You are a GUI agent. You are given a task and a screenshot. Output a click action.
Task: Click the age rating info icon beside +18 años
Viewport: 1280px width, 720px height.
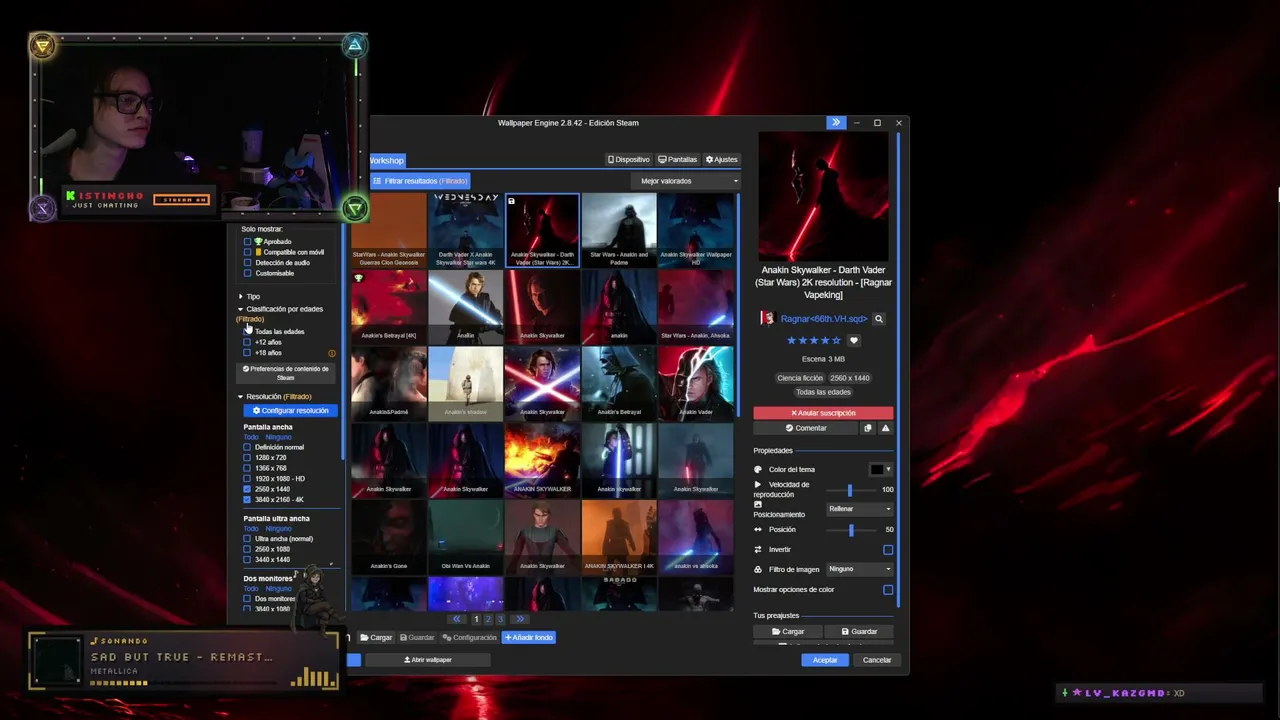(x=332, y=353)
